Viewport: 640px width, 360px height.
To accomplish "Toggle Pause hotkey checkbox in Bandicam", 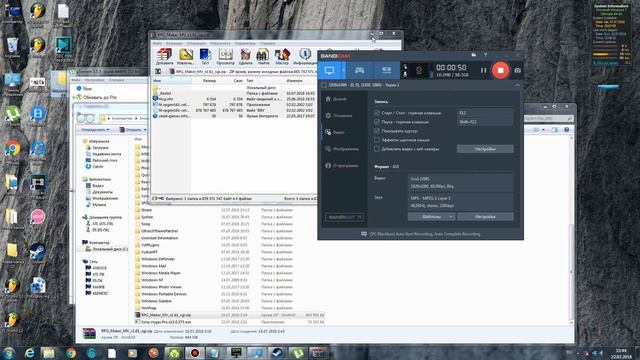I will pyautogui.click(x=377, y=122).
